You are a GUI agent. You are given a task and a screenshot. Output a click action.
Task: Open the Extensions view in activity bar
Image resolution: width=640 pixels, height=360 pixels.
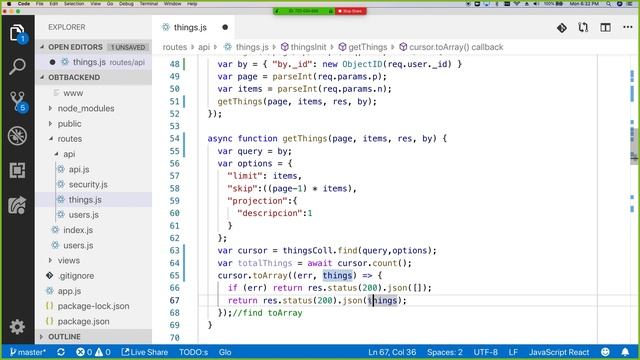[17, 170]
